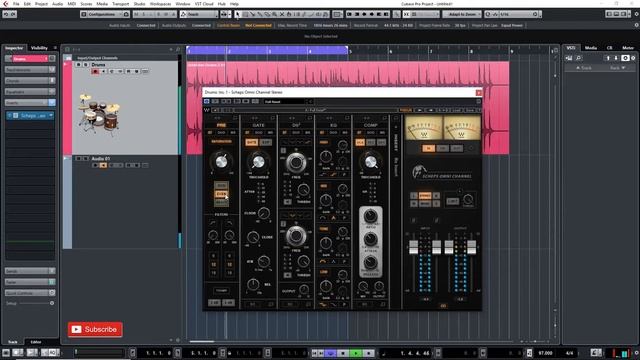Click the Load button in Waves toolbar
The height and width of the screenshot is (360, 640).
pos(456,110)
